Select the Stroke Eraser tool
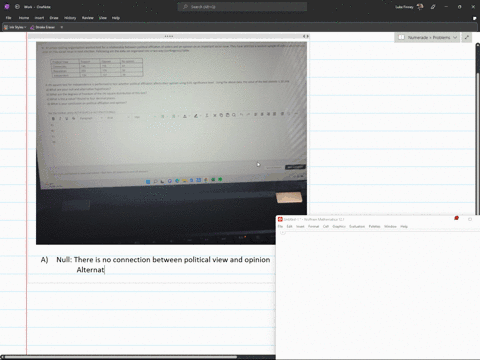The width and height of the screenshot is (480, 360). [x=42, y=27]
